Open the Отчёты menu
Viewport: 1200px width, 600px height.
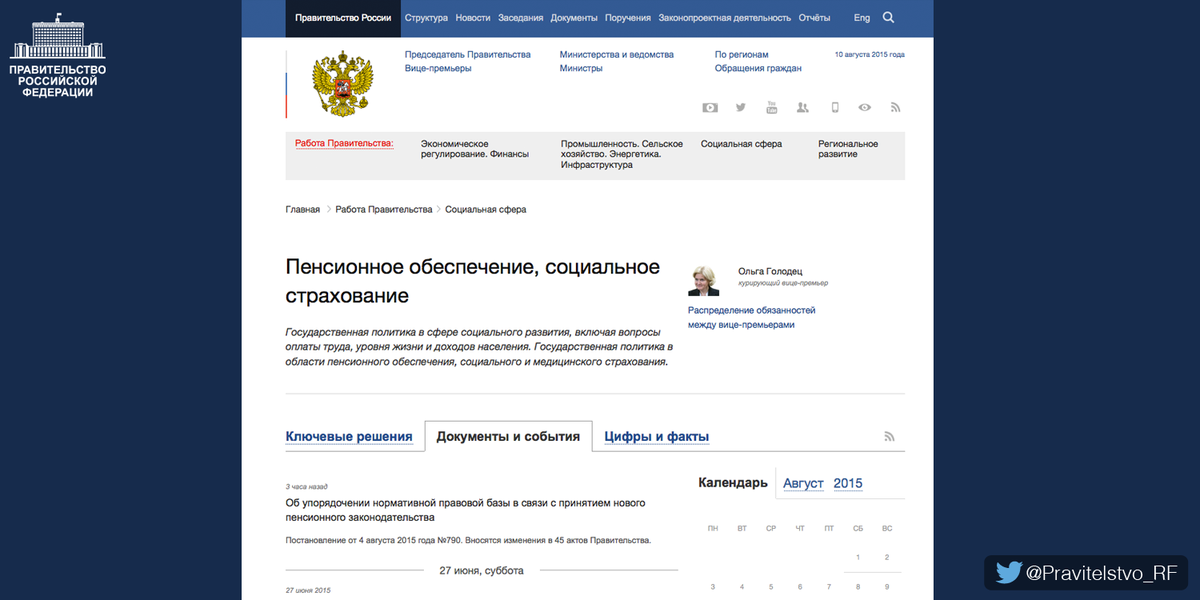tap(815, 18)
